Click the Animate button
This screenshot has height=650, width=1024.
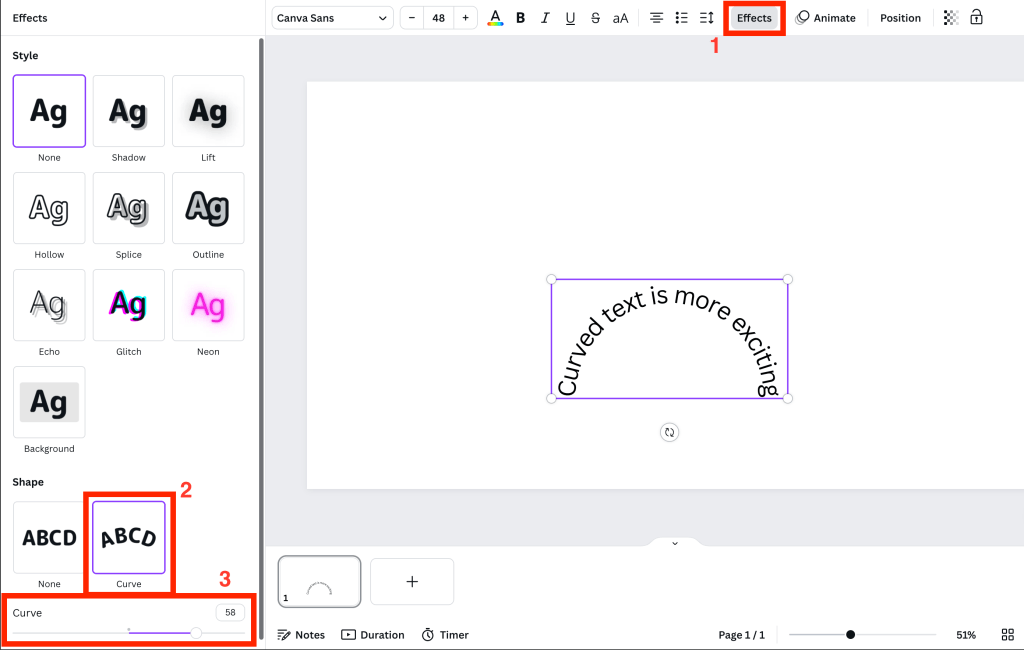click(826, 18)
